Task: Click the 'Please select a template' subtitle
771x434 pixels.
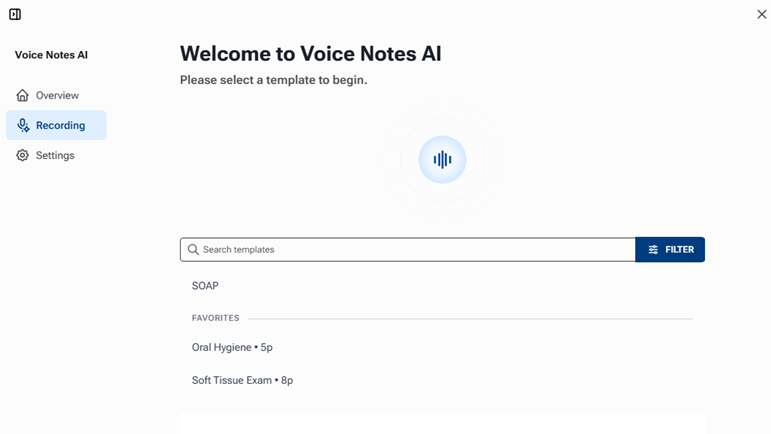Action: coord(273,80)
